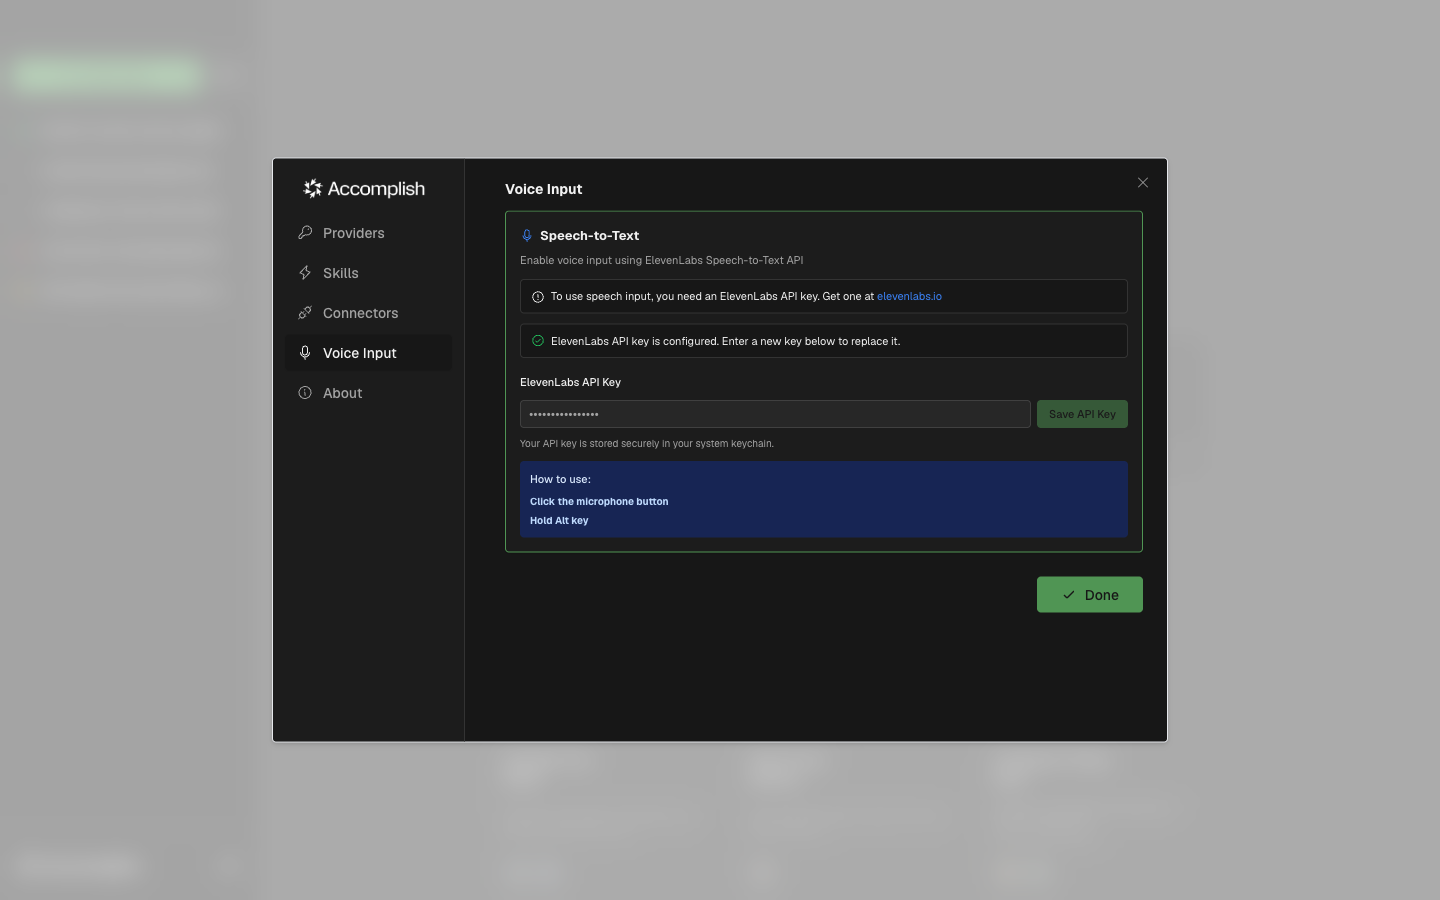Click the Skills lightning bolt icon
Viewport: 1440px width, 900px height.
pyautogui.click(x=304, y=272)
